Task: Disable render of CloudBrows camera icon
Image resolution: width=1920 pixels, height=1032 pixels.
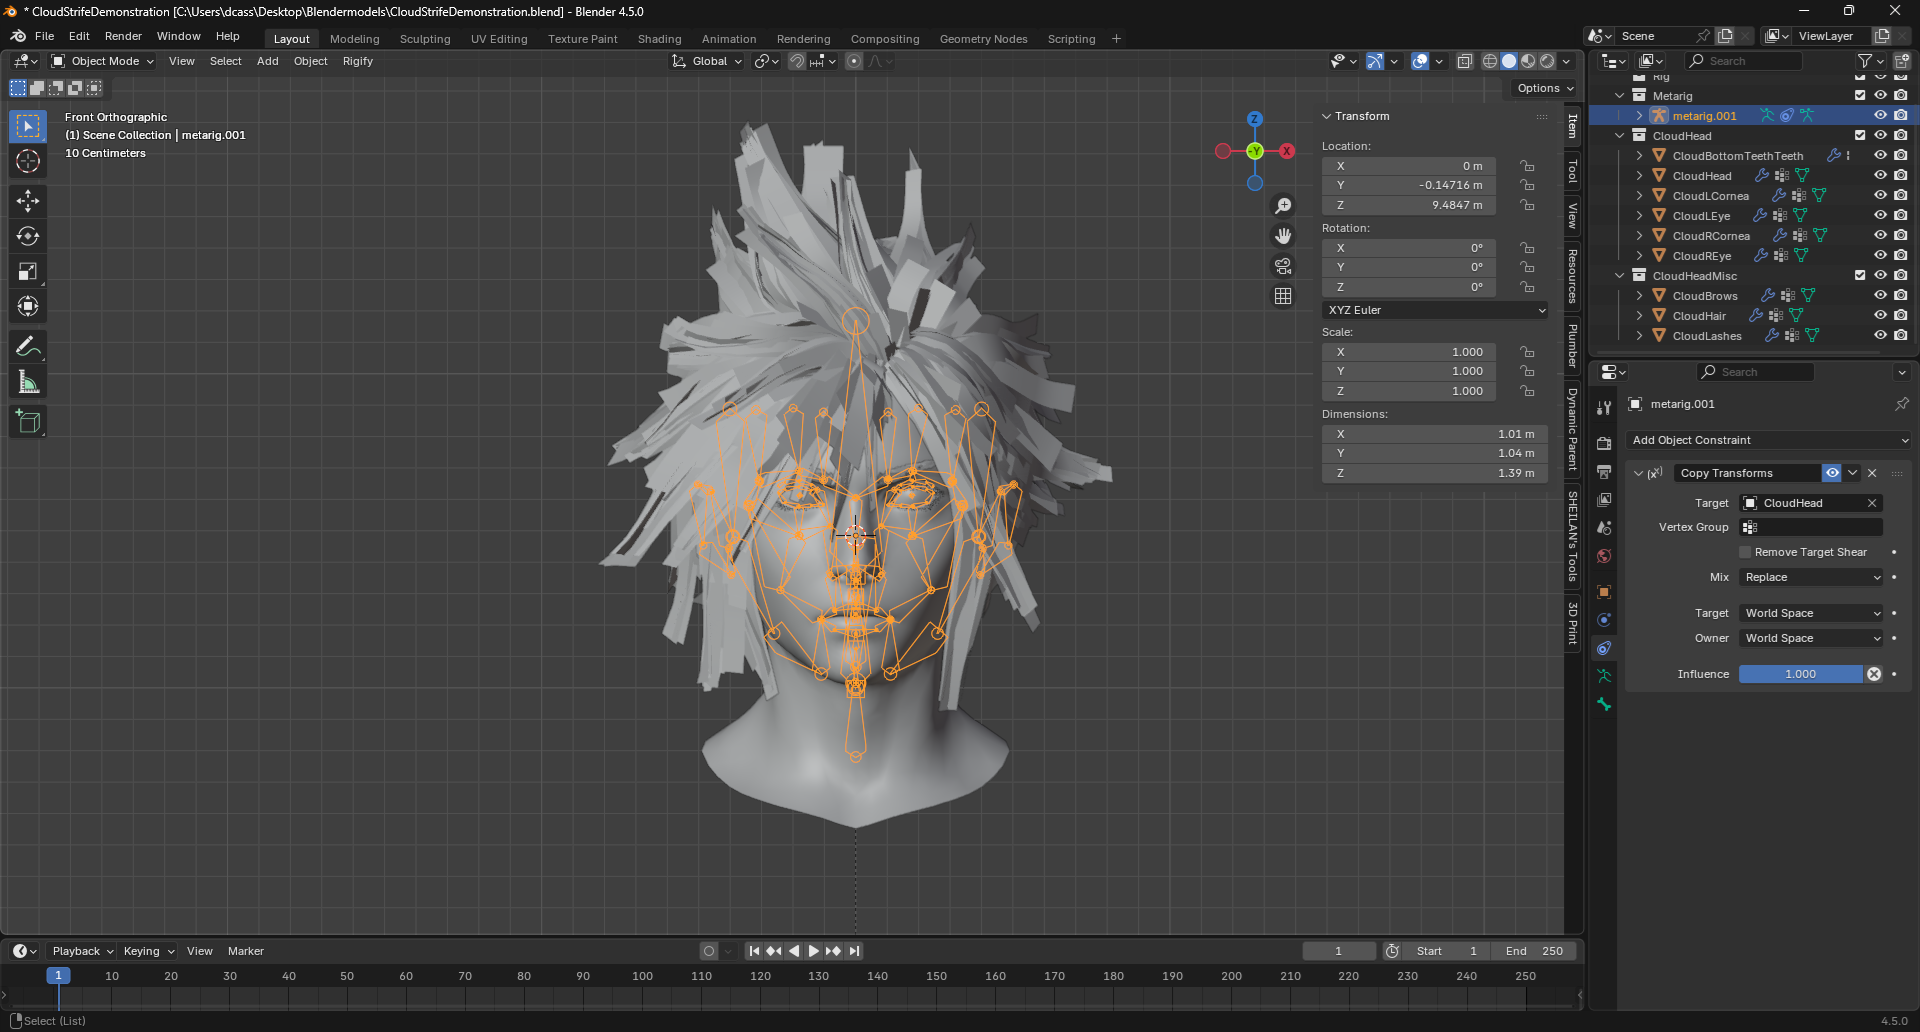Action: pyautogui.click(x=1901, y=295)
